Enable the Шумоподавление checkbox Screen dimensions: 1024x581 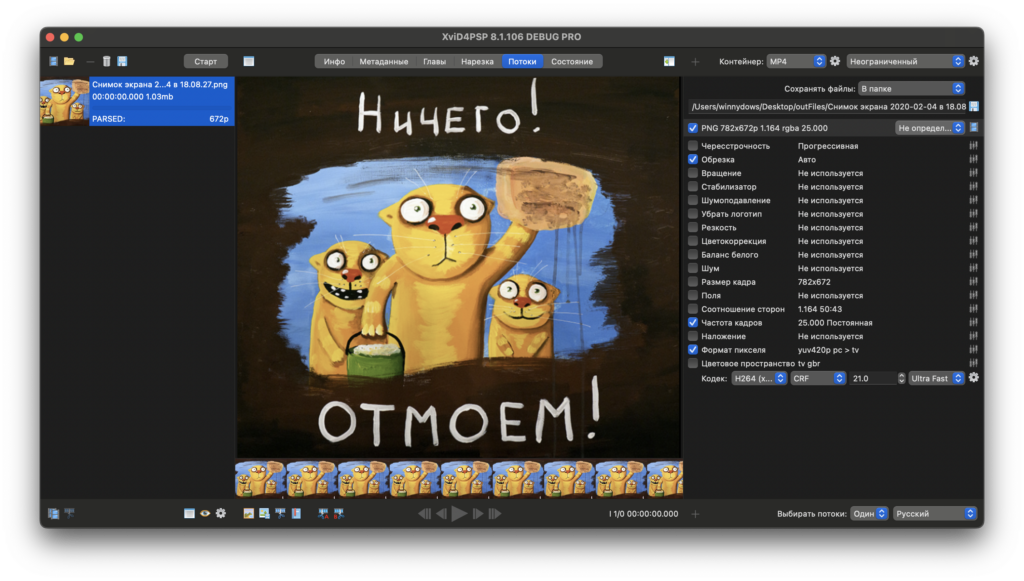693,200
